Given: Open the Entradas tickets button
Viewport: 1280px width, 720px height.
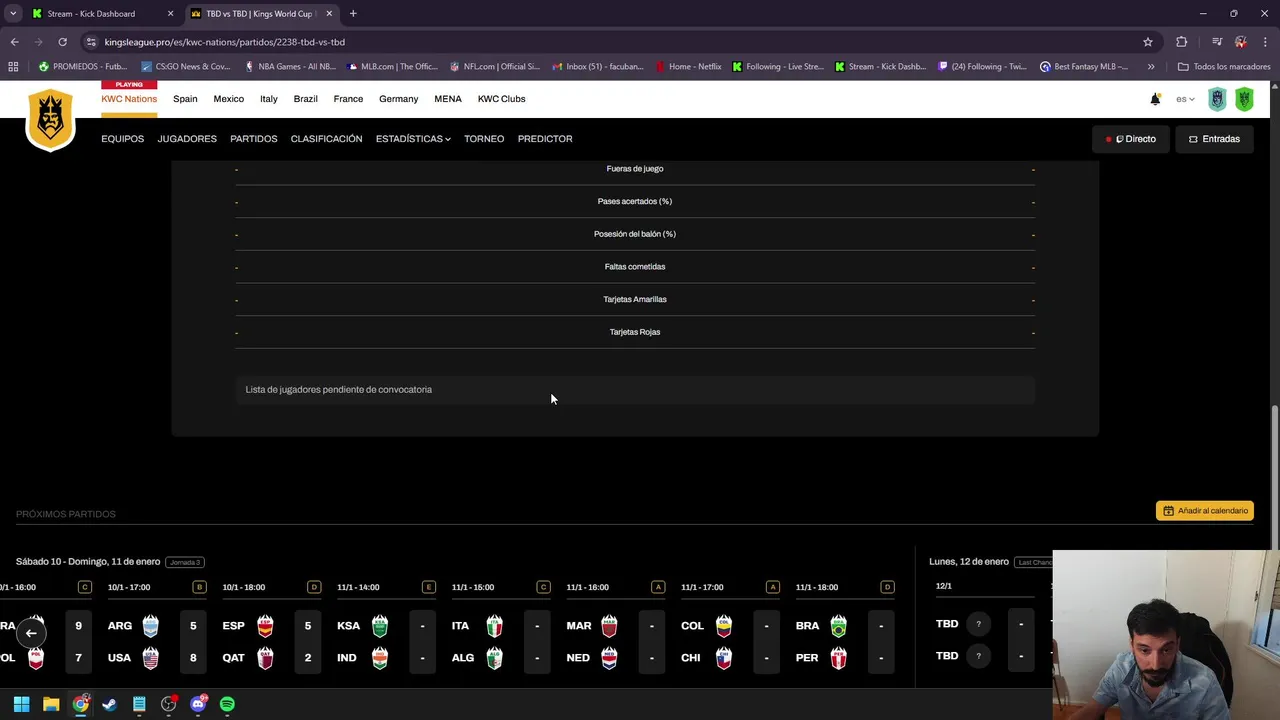Looking at the screenshot, I should click(1214, 139).
